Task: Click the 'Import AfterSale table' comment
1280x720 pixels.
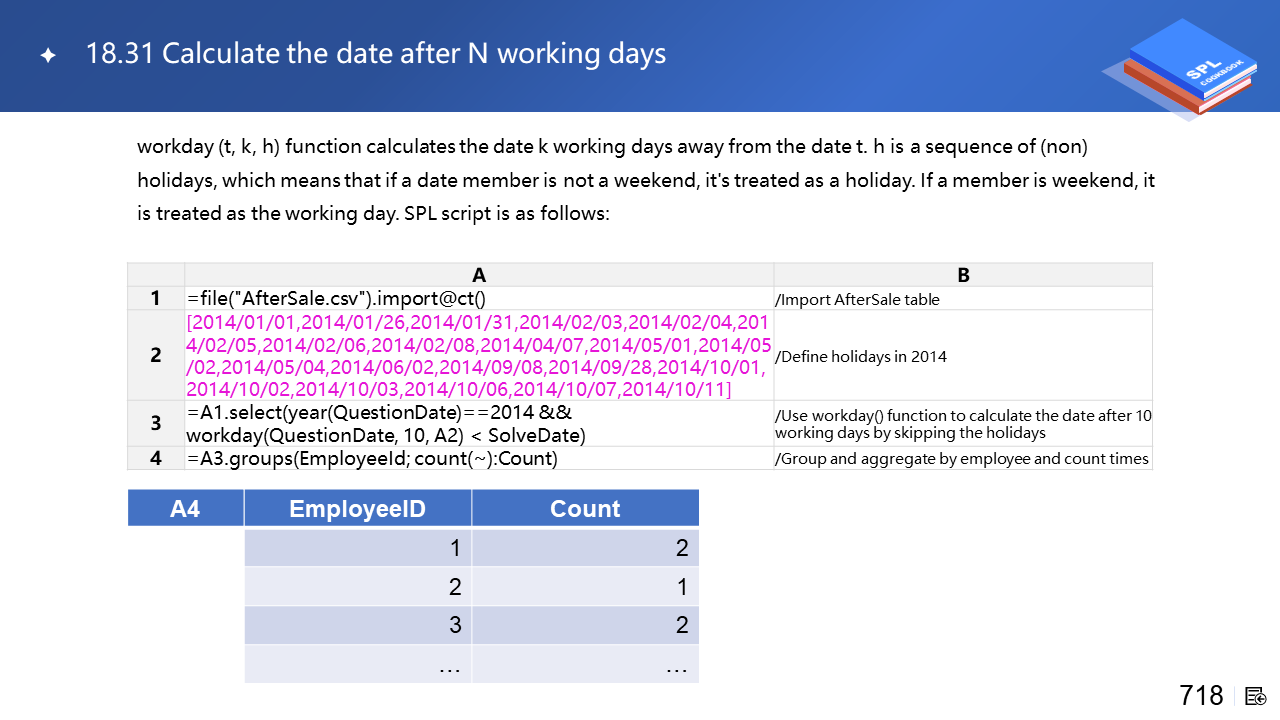Action: [x=857, y=299]
